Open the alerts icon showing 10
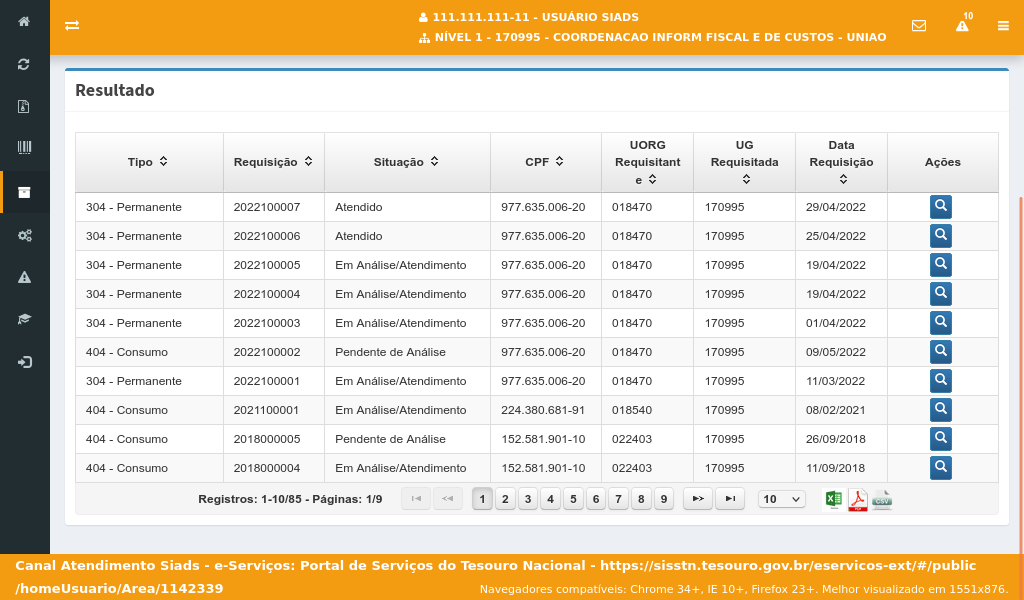Image resolution: width=1024 pixels, height=600 pixels. pos(963,24)
